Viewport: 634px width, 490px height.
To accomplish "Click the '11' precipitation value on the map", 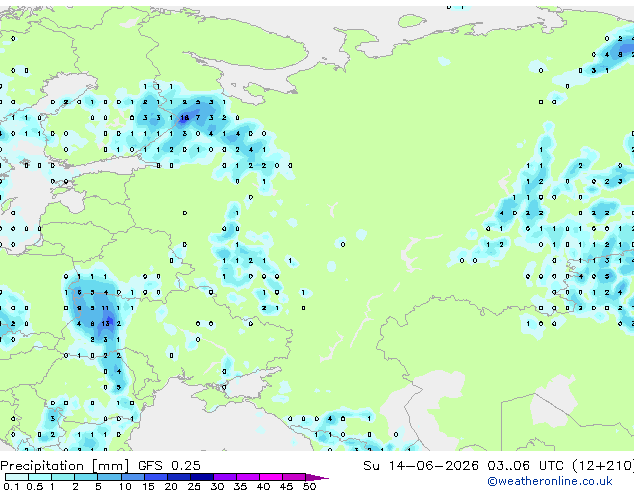I will [x=105, y=308].
